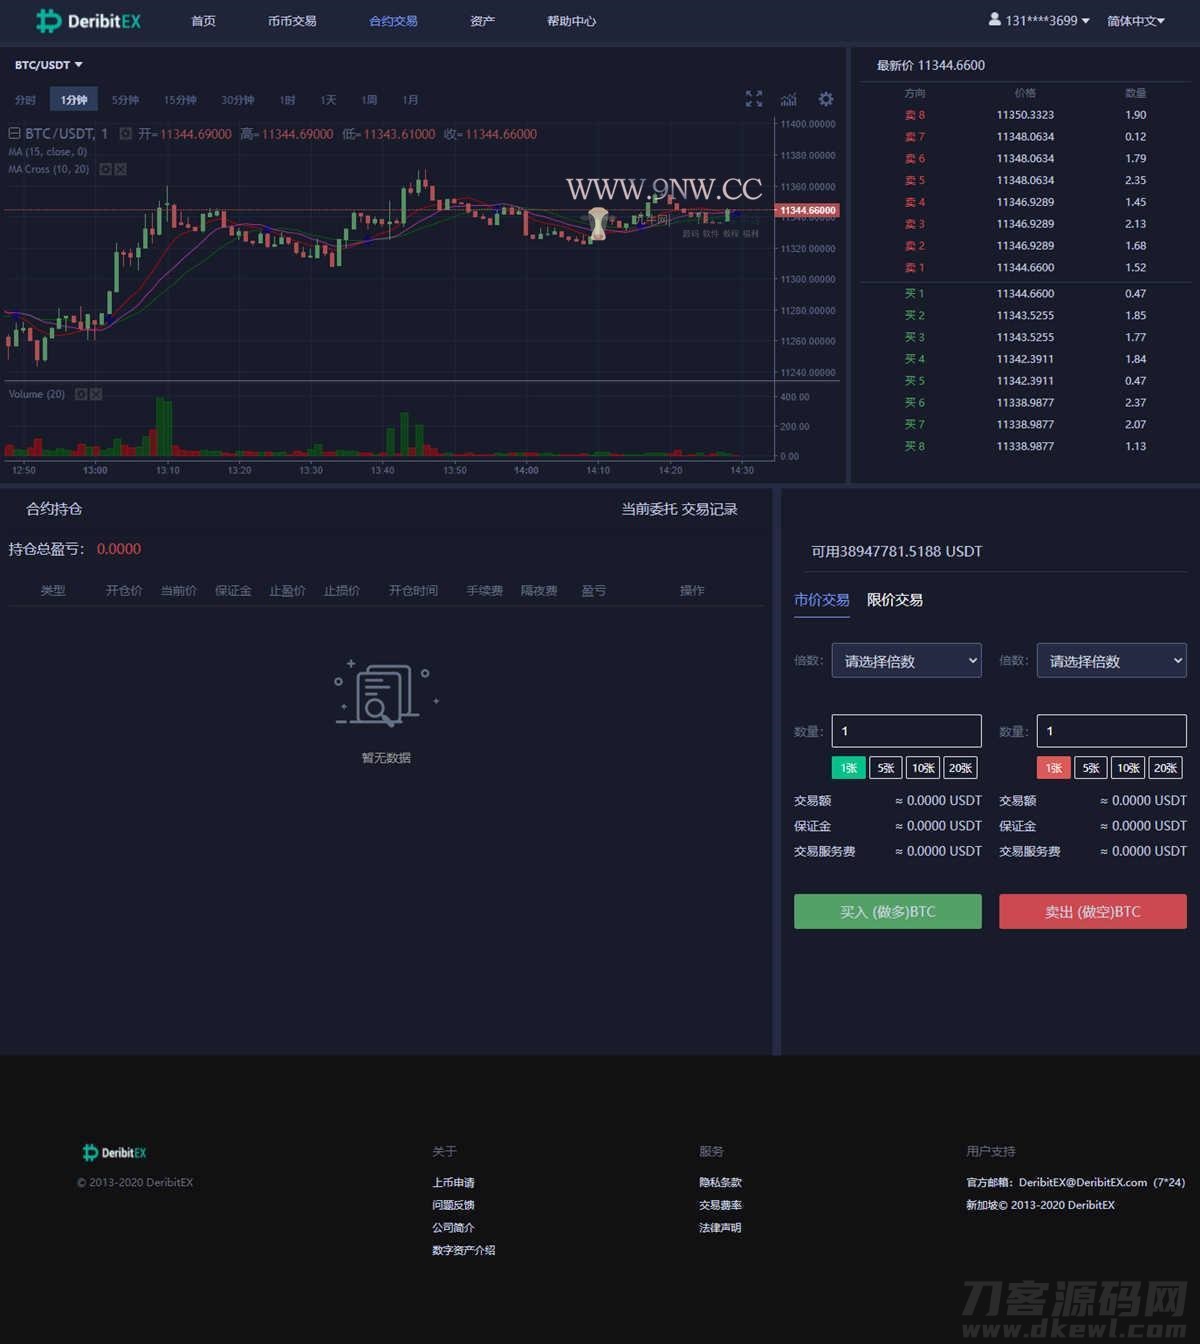The image size is (1200, 1344).
Task: Click the 买入 (做多)BTC button
Action: [887, 912]
